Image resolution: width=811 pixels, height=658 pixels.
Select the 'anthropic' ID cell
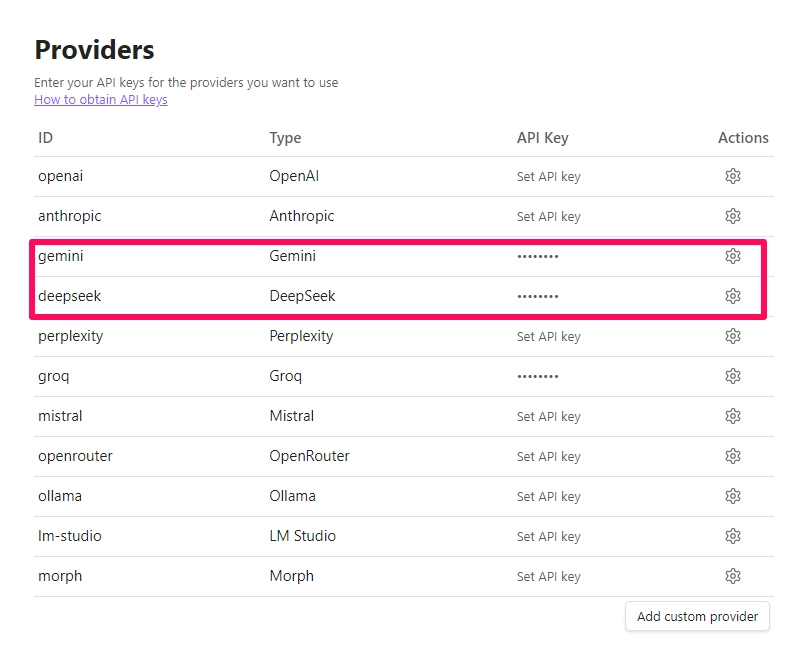pos(70,216)
